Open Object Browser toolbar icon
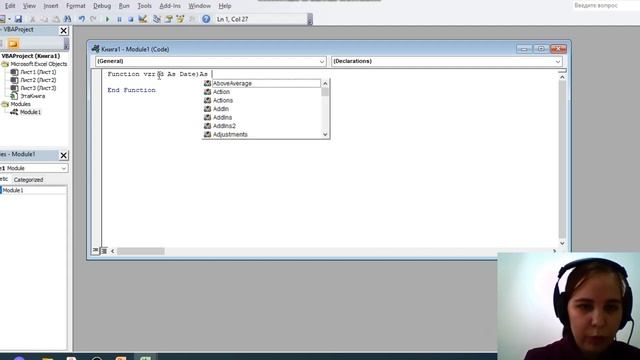 coord(180,19)
